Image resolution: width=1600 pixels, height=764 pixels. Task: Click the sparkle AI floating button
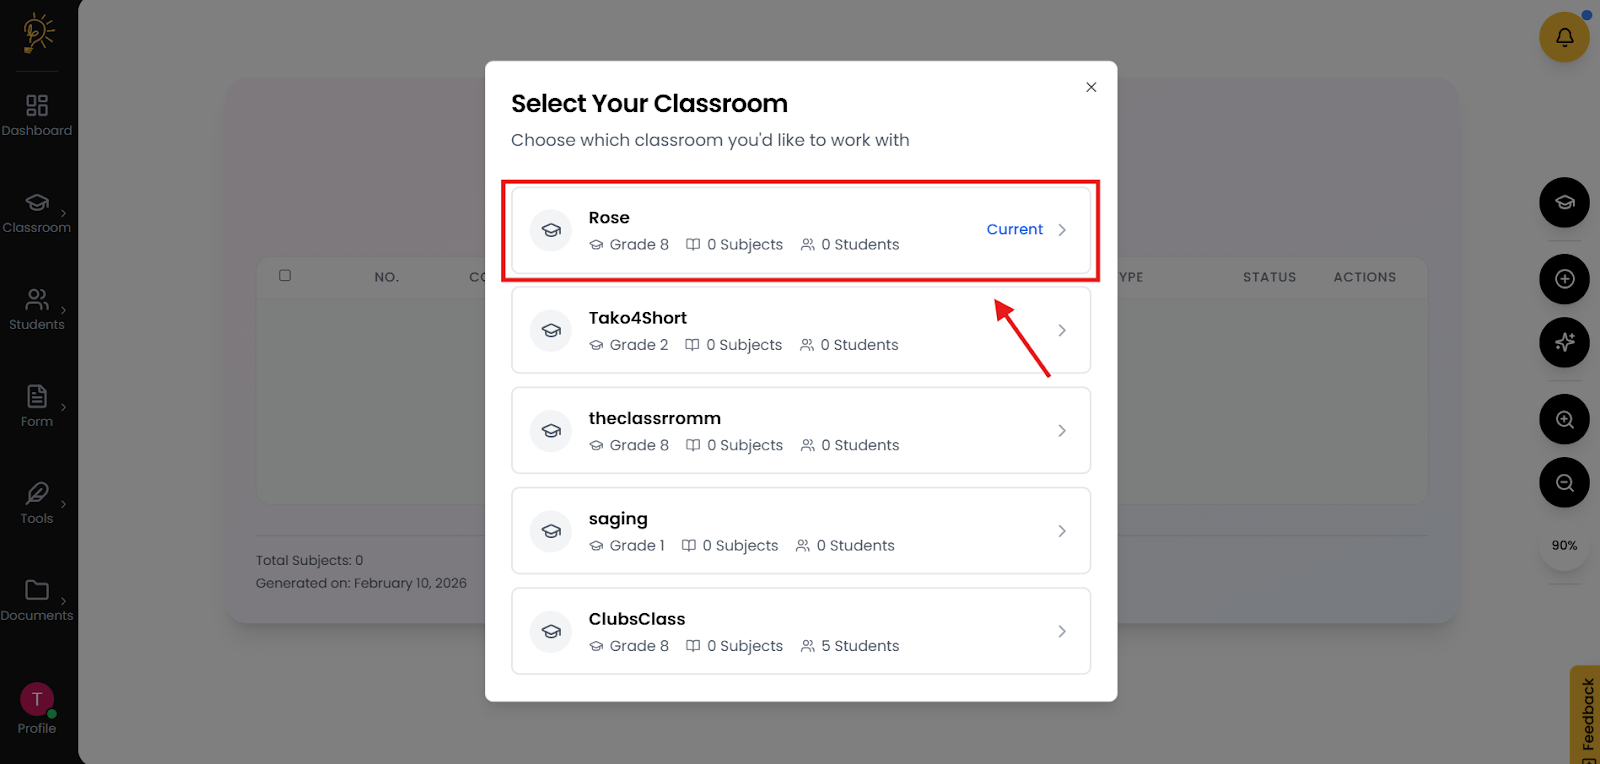pos(1564,342)
